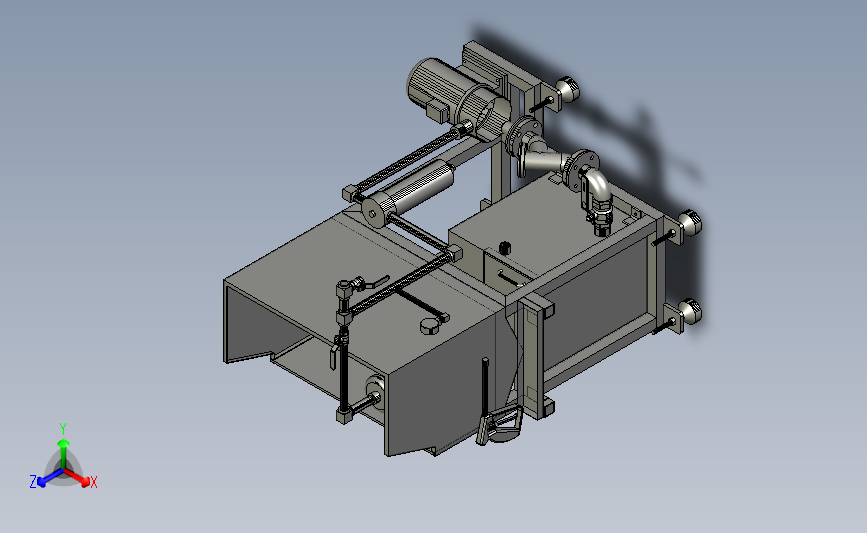The height and width of the screenshot is (533, 867).
Task: Select the pipe elbow fitting on the right box
Action: pyautogui.click(x=597, y=186)
